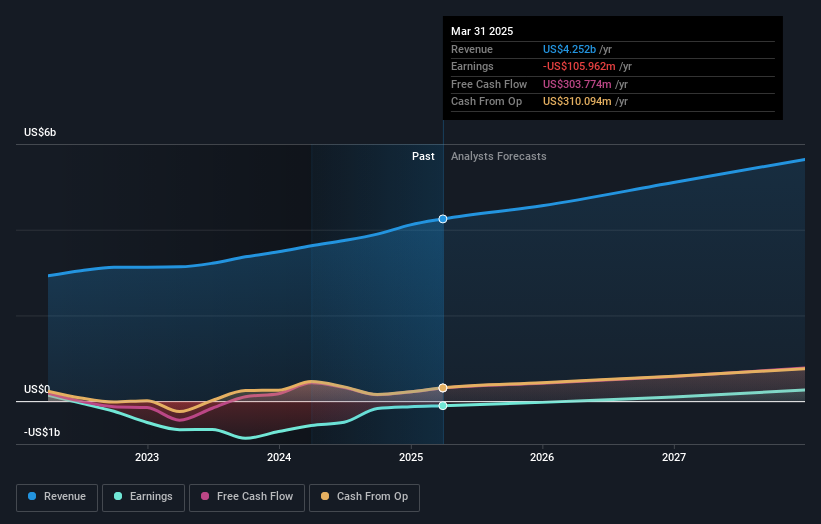
Task: Click the Earnings row label in tooltip
Action: coord(472,66)
